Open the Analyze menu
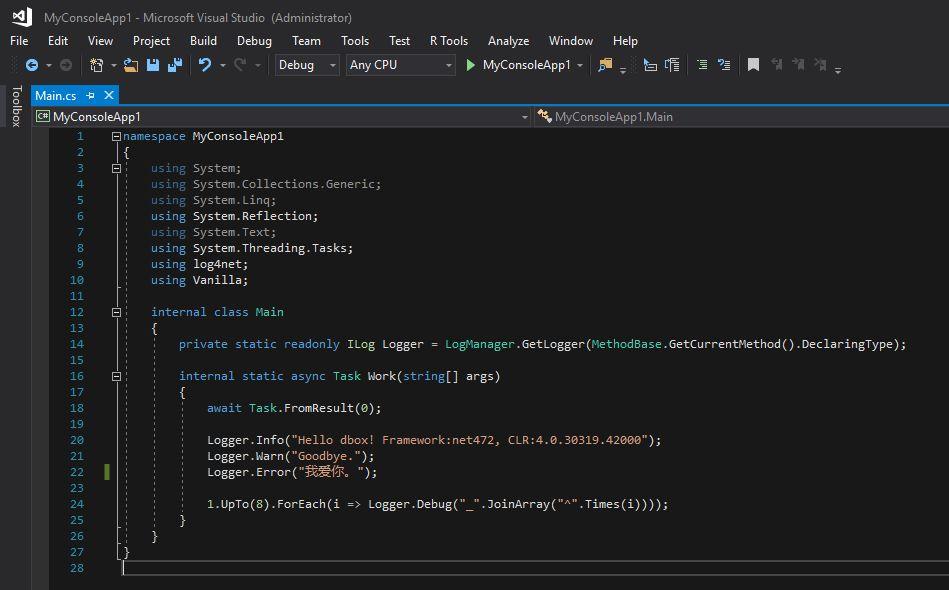Viewport: 949px width, 590px height. click(508, 41)
